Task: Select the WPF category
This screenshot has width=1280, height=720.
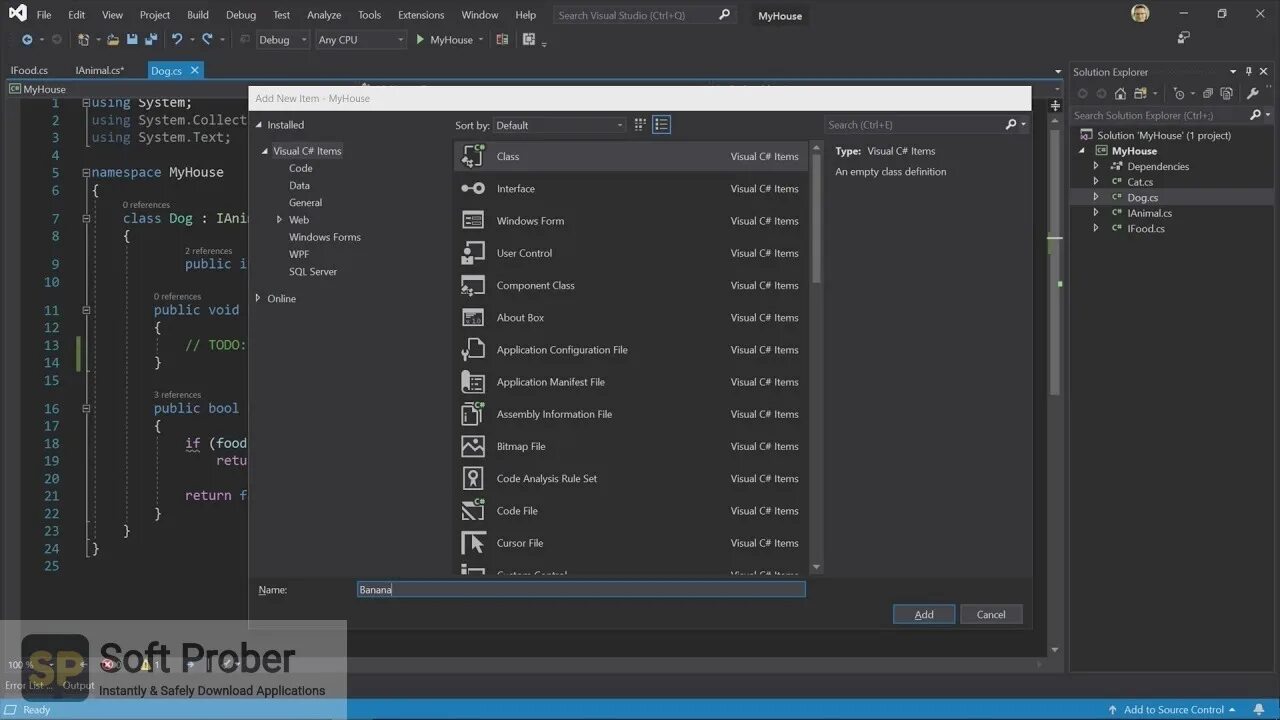Action: [300, 254]
